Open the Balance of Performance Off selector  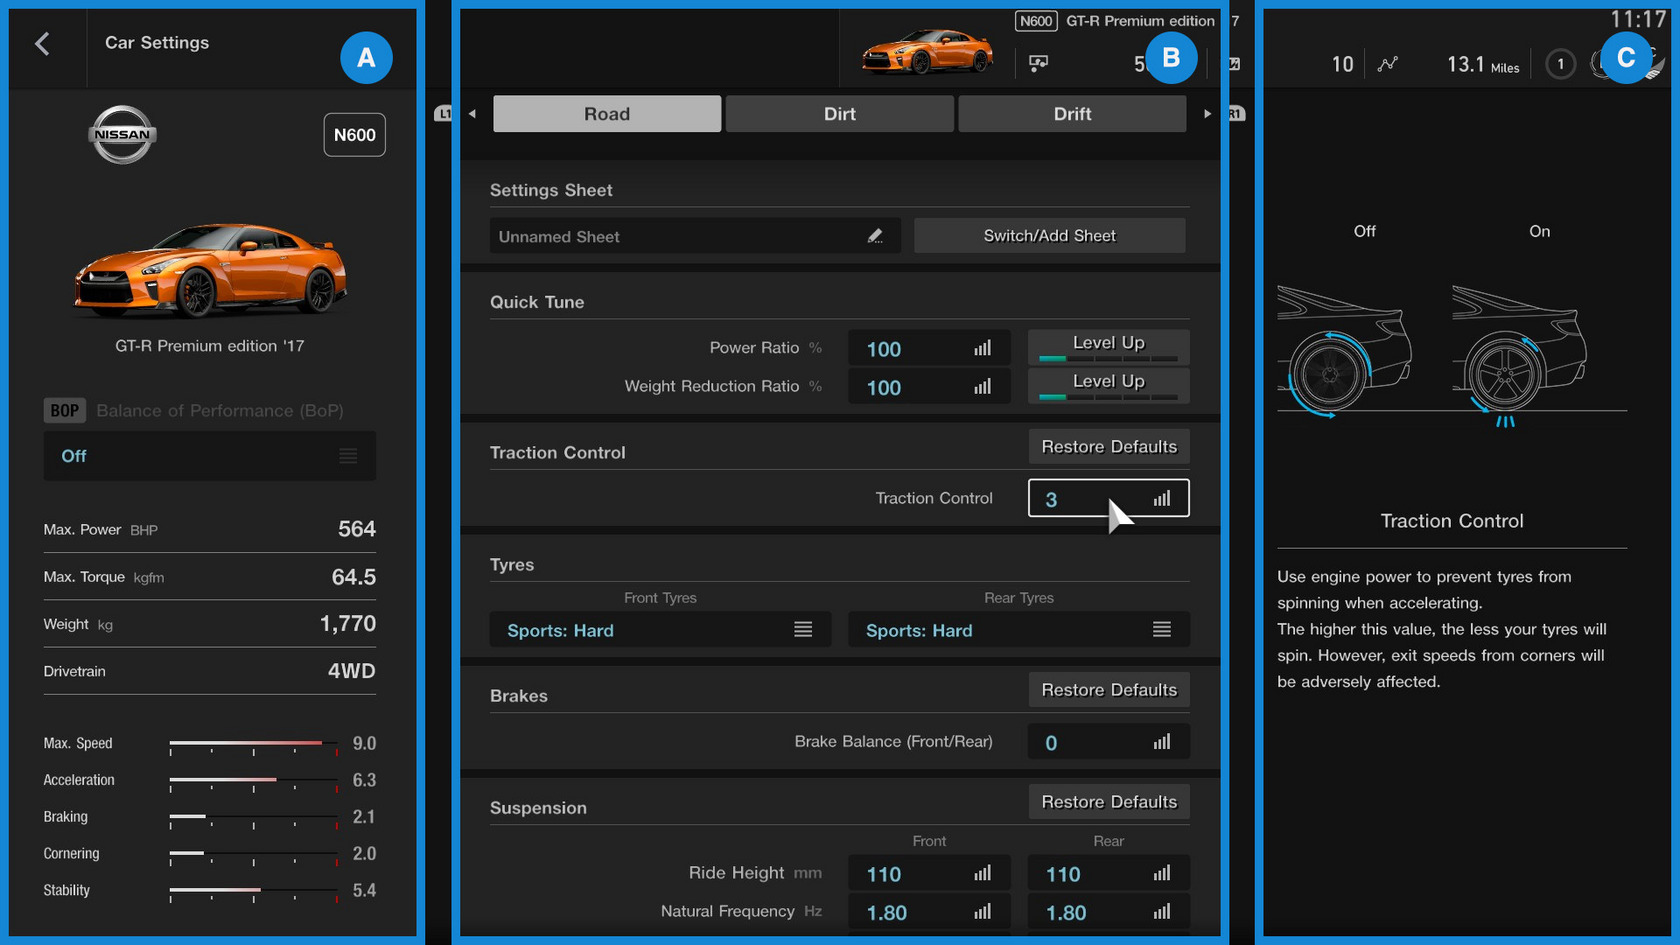[x=209, y=456]
